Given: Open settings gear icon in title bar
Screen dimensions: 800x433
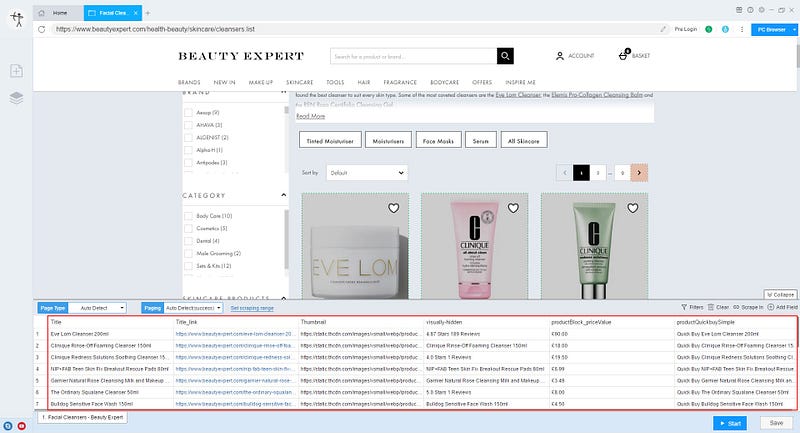Looking at the screenshot, I should (x=761, y=10).
